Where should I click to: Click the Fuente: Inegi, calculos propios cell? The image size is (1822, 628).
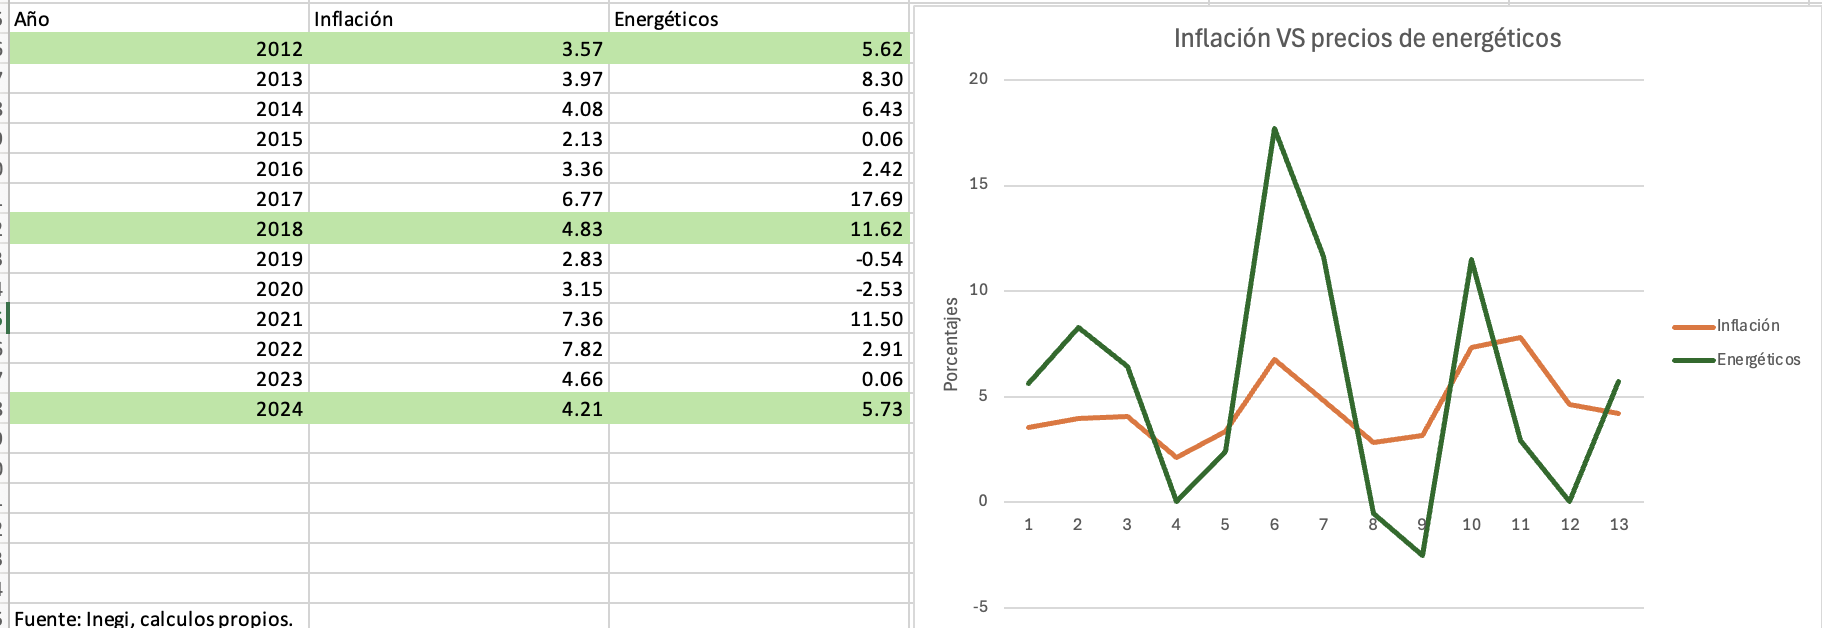click(154, 618)
